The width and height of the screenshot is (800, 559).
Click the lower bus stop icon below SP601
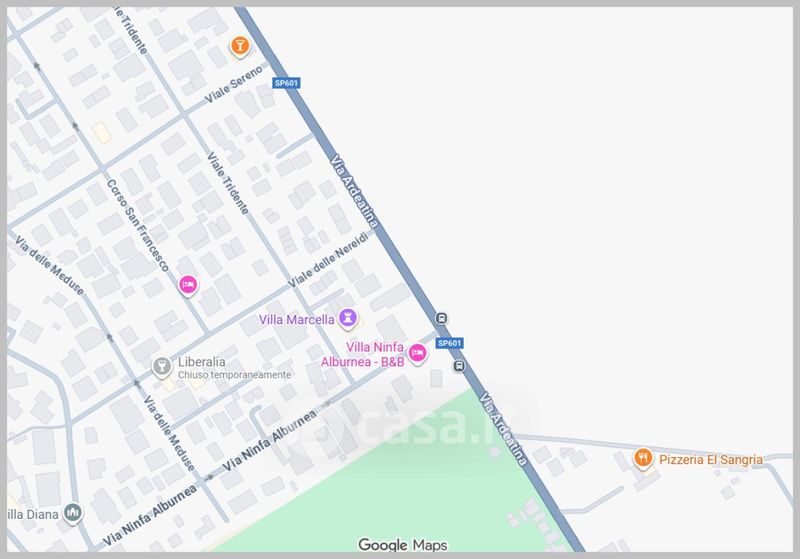point(459,366)
